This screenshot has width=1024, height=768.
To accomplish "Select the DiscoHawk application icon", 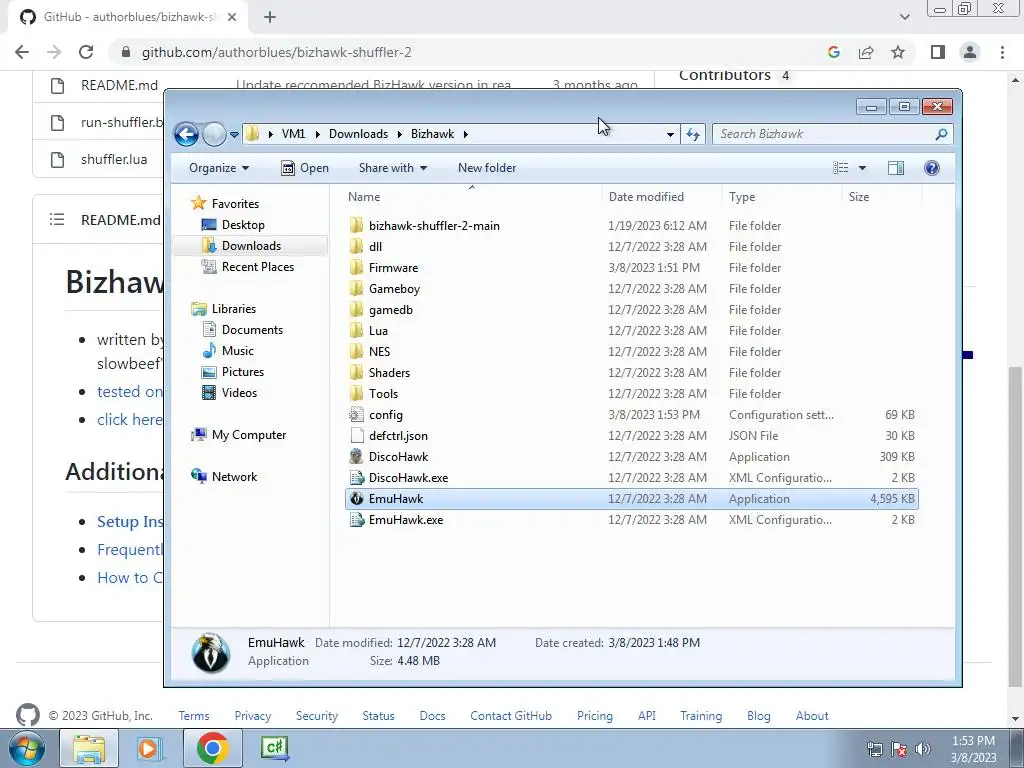I will pyautogui.click(x=357, y=456).
